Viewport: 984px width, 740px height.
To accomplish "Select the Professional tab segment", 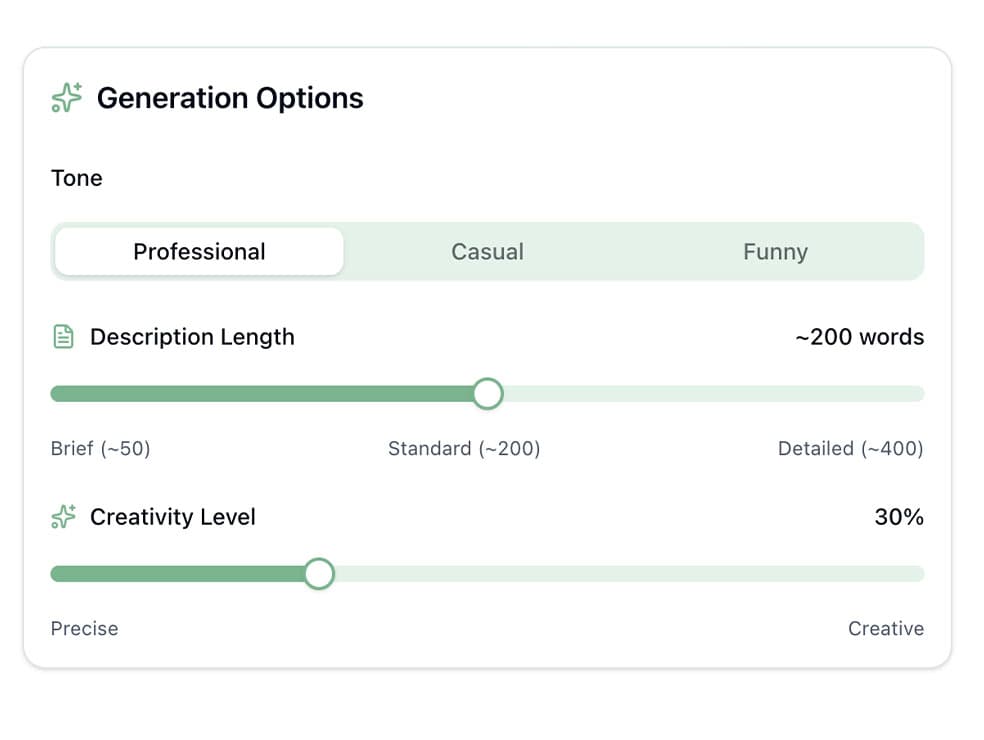I will click(198, 251).
